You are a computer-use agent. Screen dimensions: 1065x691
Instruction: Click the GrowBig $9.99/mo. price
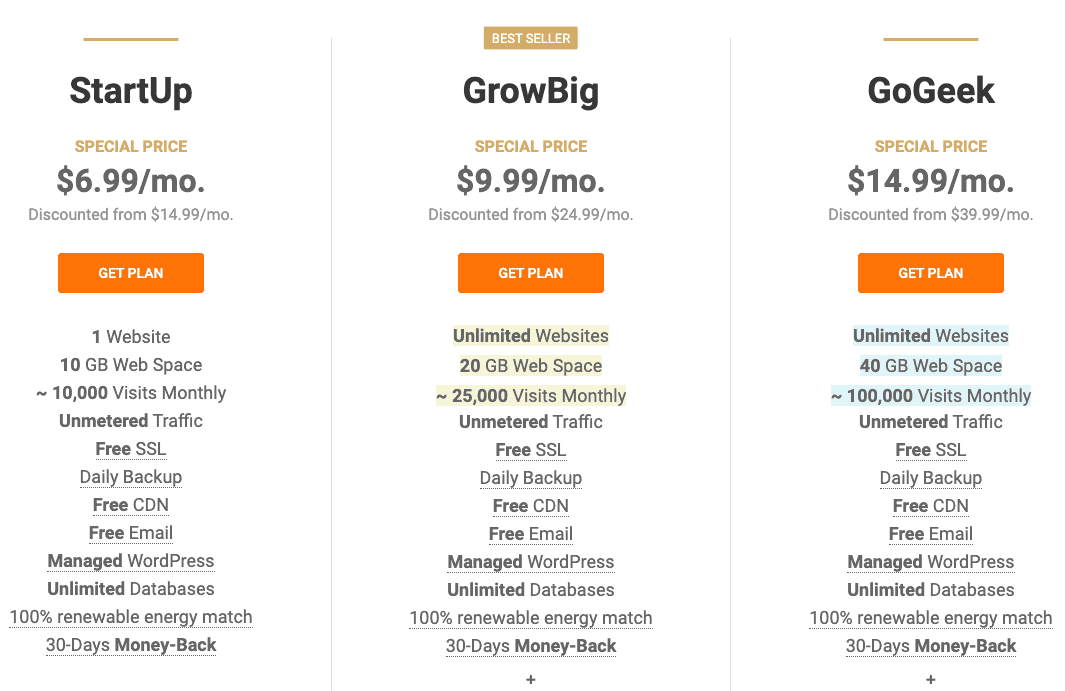[x=531, y=181]
